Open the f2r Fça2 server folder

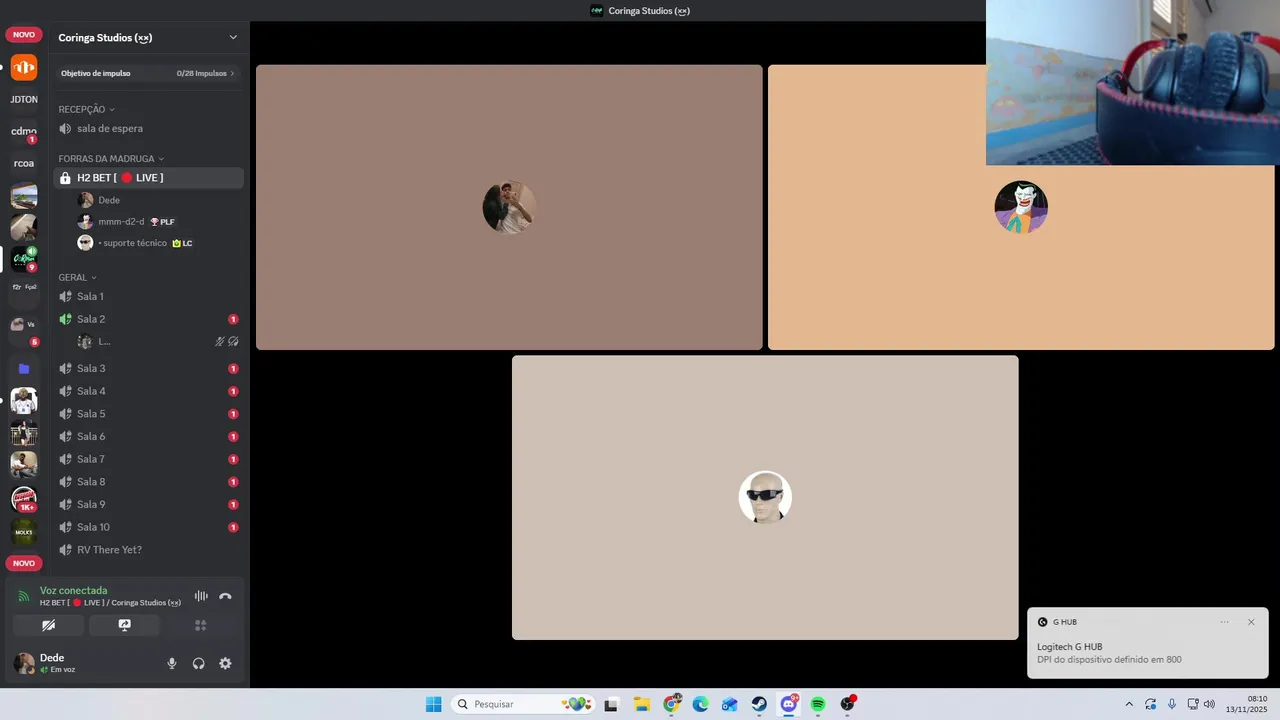(24, 287)
